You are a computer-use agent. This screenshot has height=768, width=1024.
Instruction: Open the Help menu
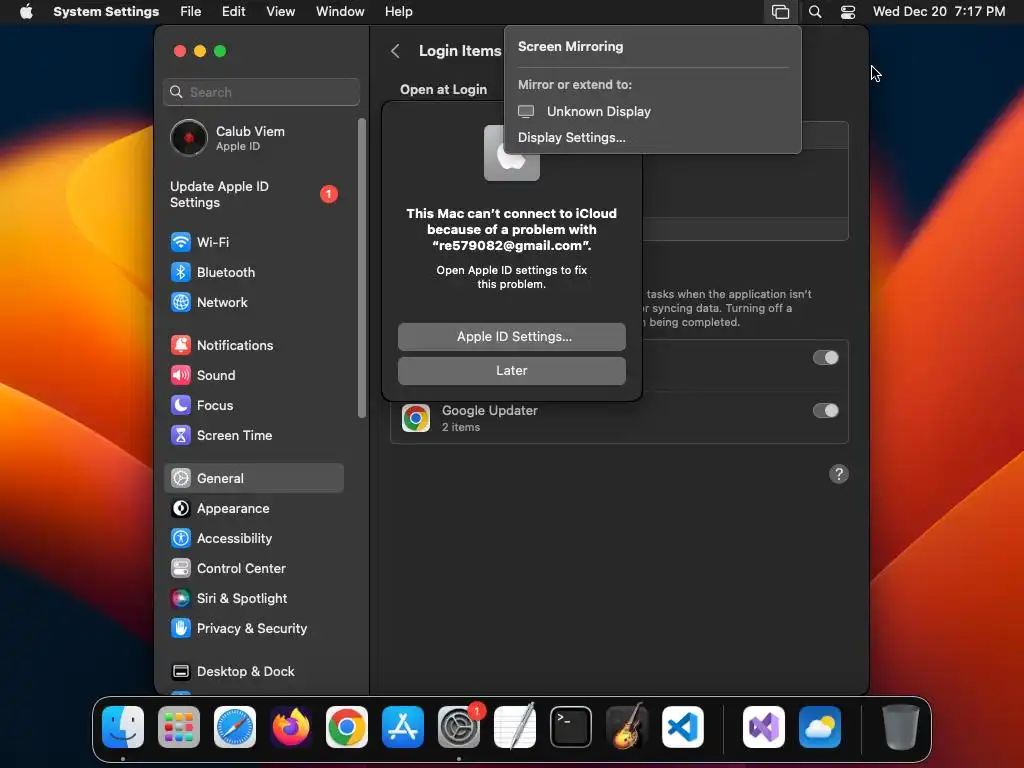coord(398,12)
